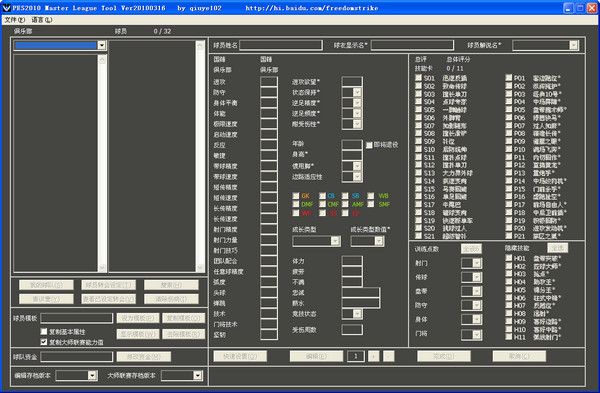Screen dimensions: 600x393
Task: Click the 球员姓名 input field
Action: click(281, 45)
